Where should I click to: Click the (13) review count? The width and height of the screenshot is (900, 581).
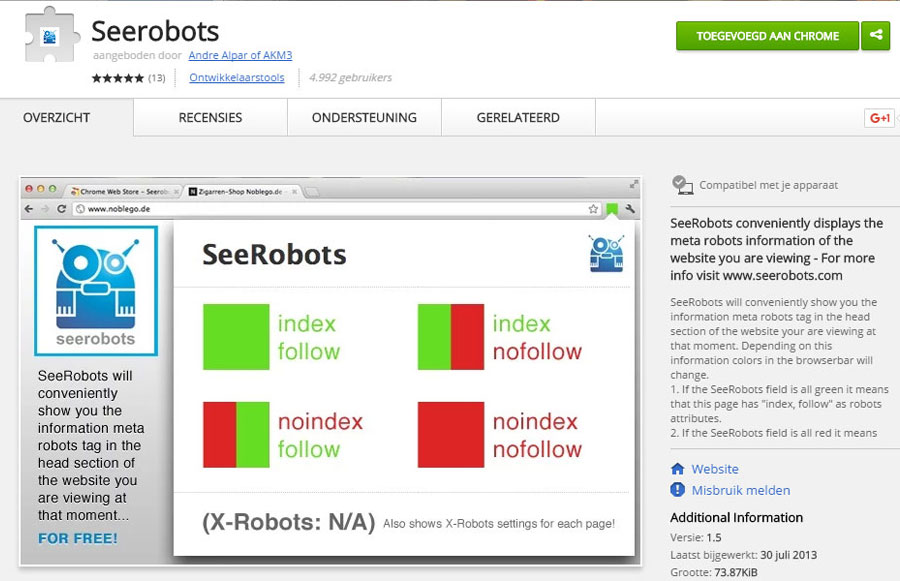(x=157, y=78)
